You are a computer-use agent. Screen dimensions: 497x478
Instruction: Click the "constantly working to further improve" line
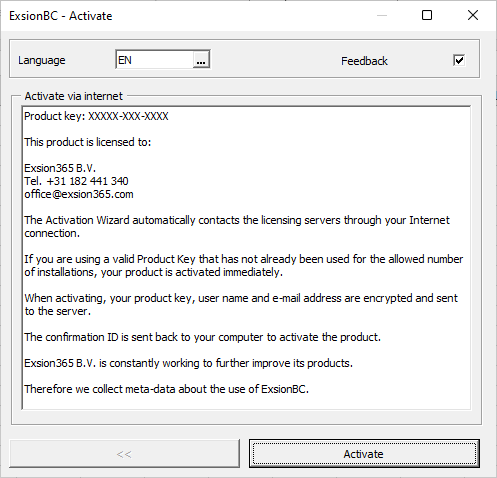click(188, 363)
